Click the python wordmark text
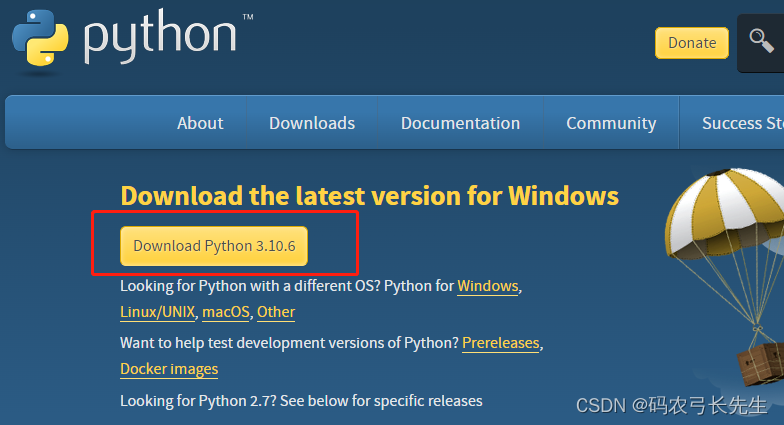Image resolution: width=784 pixels, height=425 pixels. (x=160, y=36)
